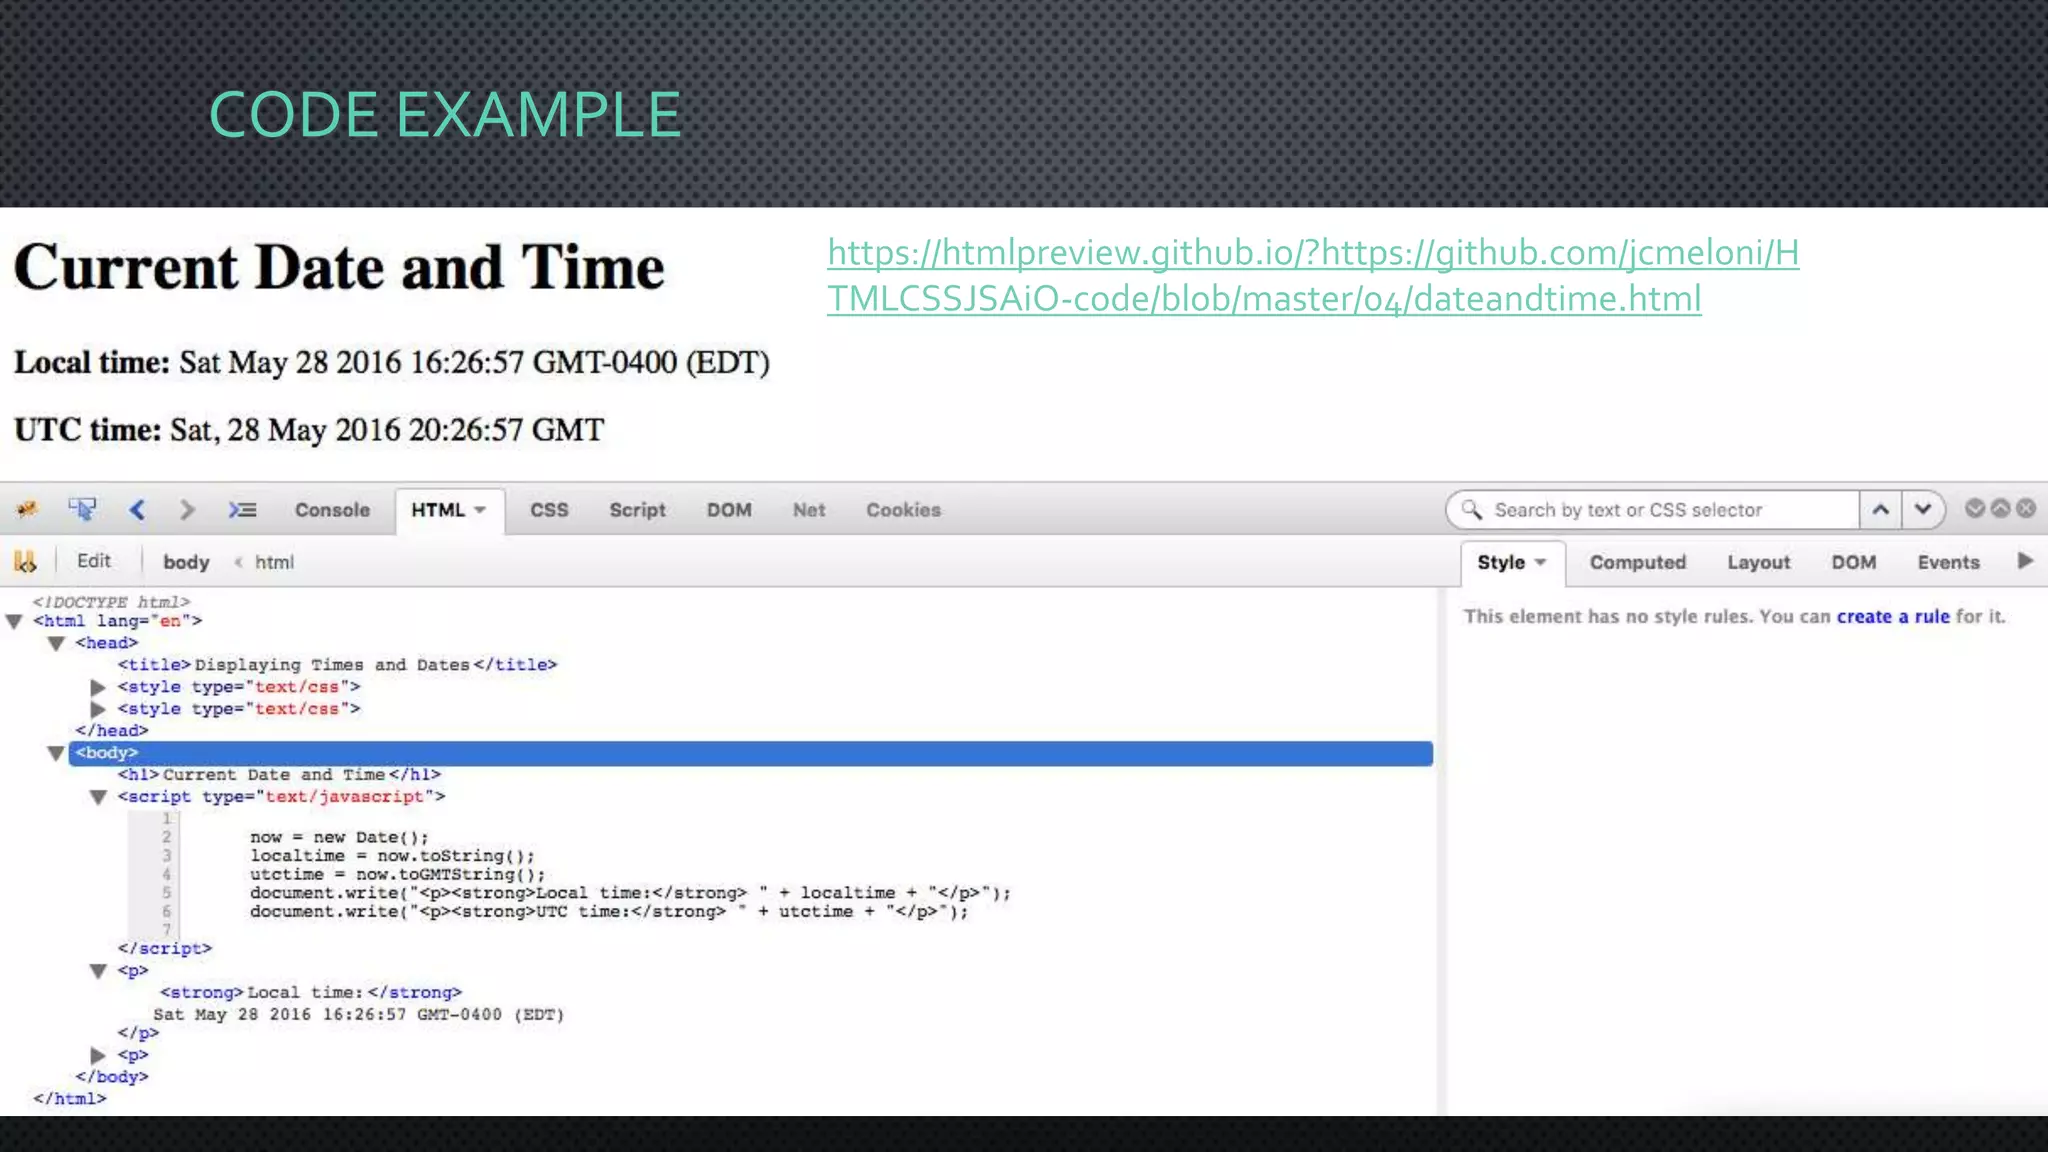Select the highlighted body tag row
The height and width of the screenshot is (1152, 2048).
coord(750,753)
